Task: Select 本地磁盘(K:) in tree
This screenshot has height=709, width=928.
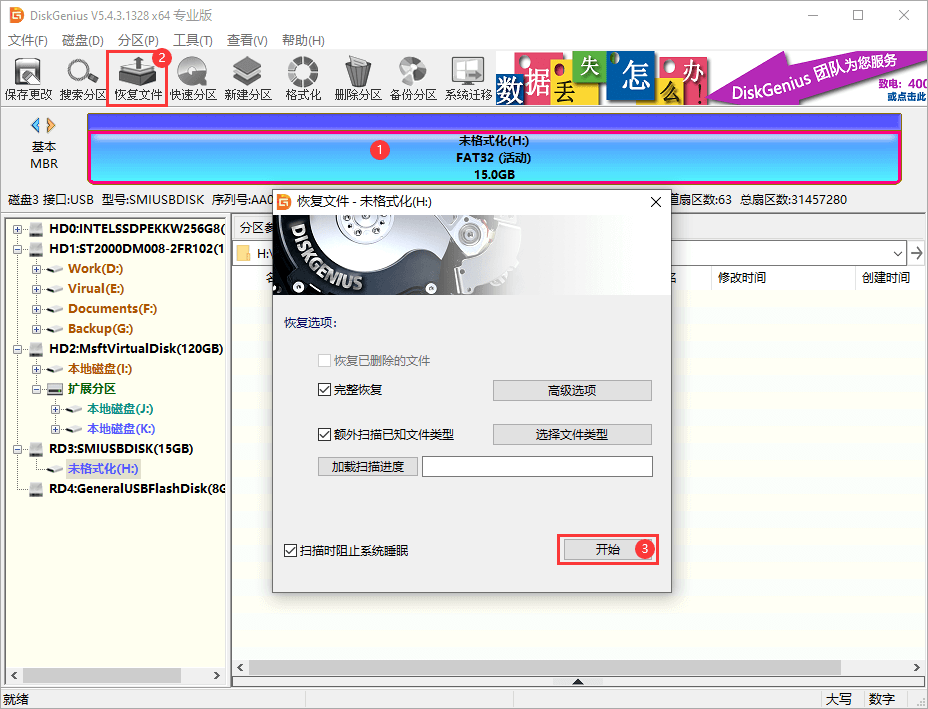Action: [121, 429]
